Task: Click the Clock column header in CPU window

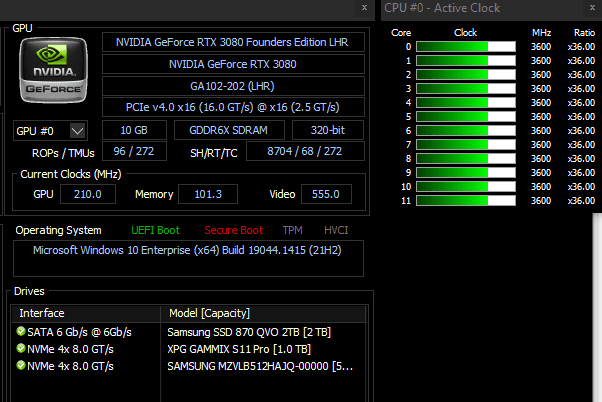Action: (466, 33)
